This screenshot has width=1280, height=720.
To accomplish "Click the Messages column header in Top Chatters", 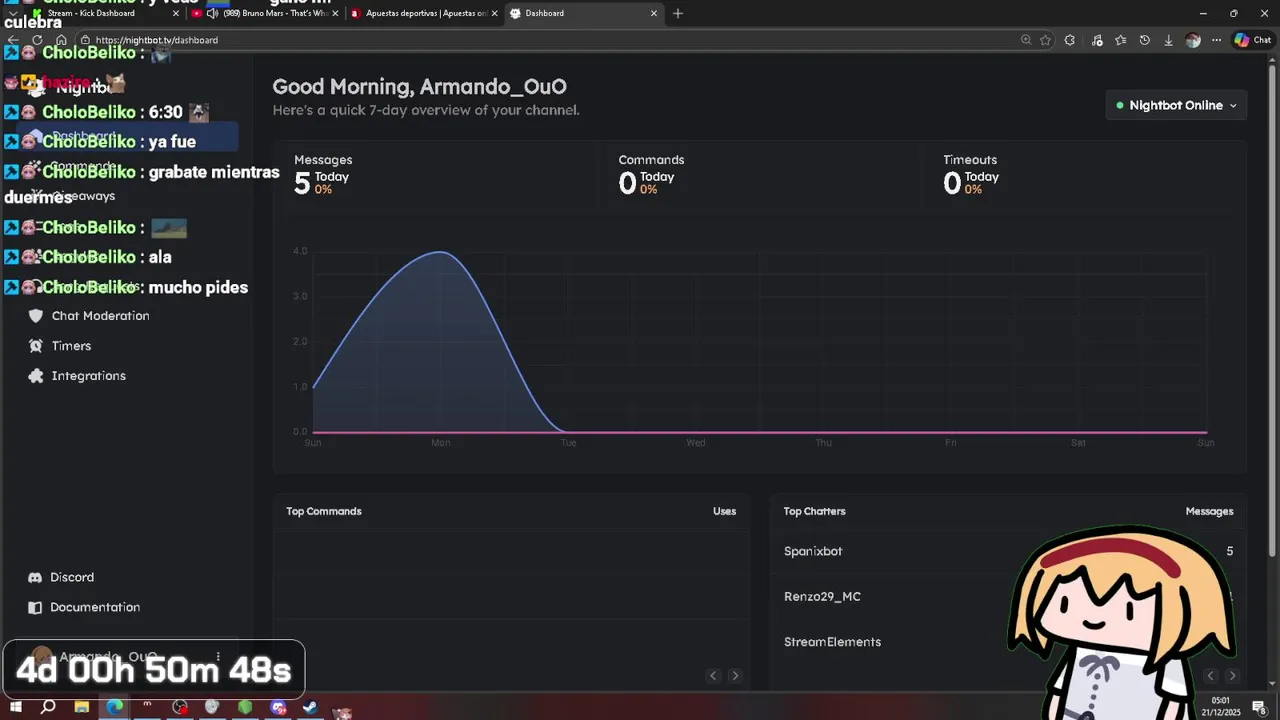I will (x=1209, y=511).
